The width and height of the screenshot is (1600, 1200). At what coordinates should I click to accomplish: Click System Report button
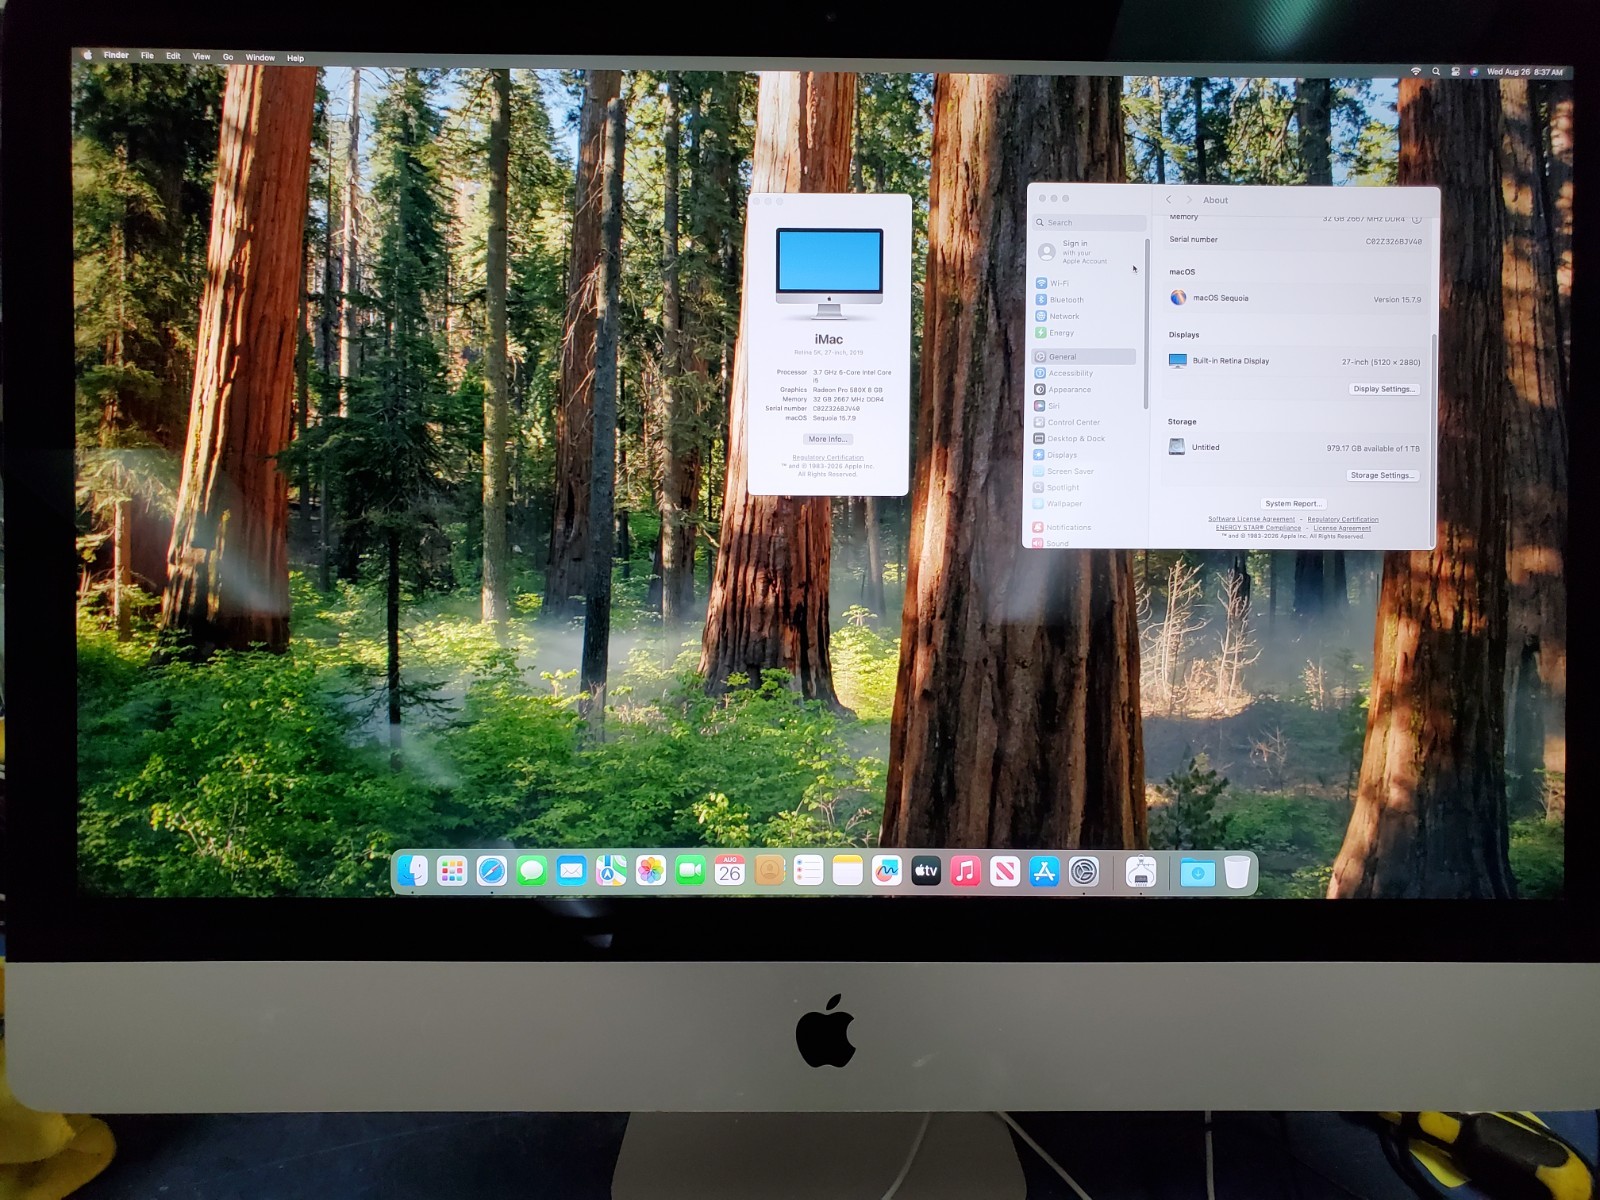click(x=1293, y=503)
